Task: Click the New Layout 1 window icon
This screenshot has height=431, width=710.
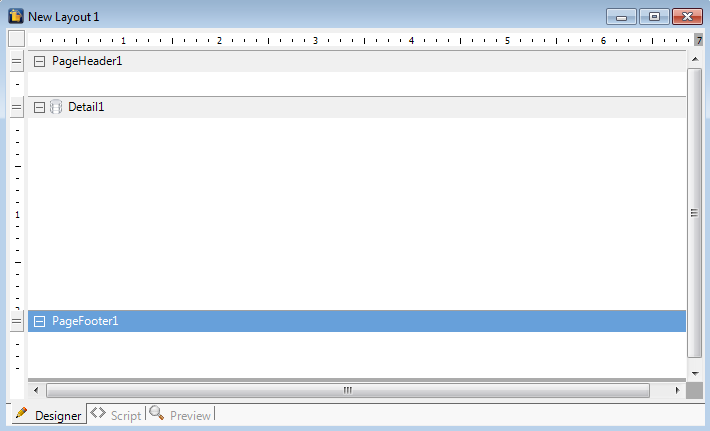Action: (16, 16)
